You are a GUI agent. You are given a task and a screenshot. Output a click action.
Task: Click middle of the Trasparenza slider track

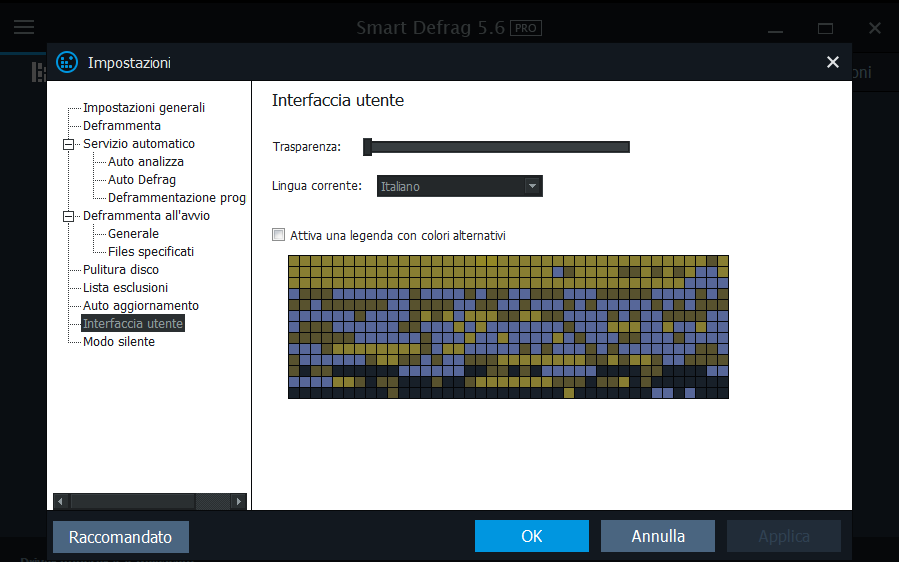click(x=497, y=147)
